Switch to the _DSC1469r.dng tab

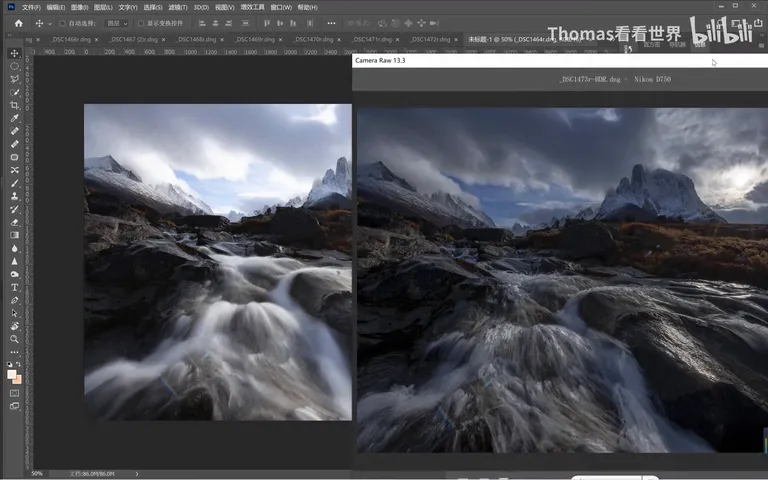[x=255, y=39]
